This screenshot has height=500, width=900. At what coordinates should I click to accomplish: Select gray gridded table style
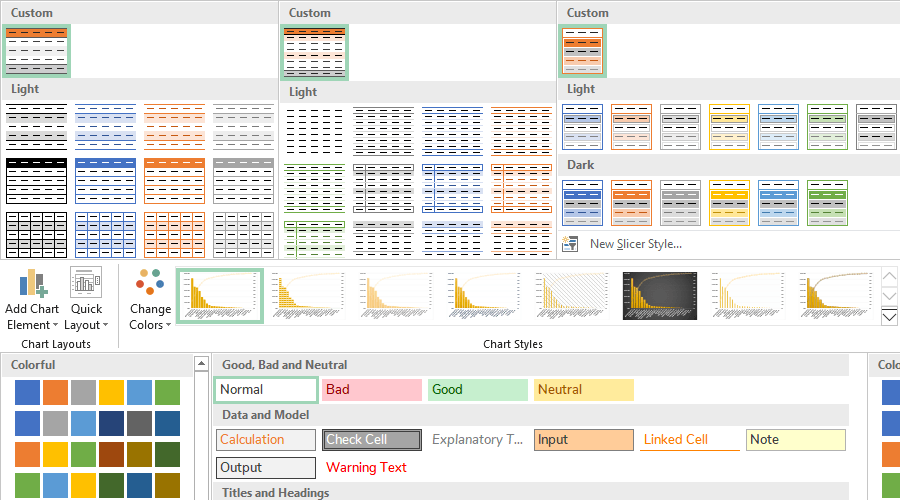pyautogui.click(x=243, y=235)
